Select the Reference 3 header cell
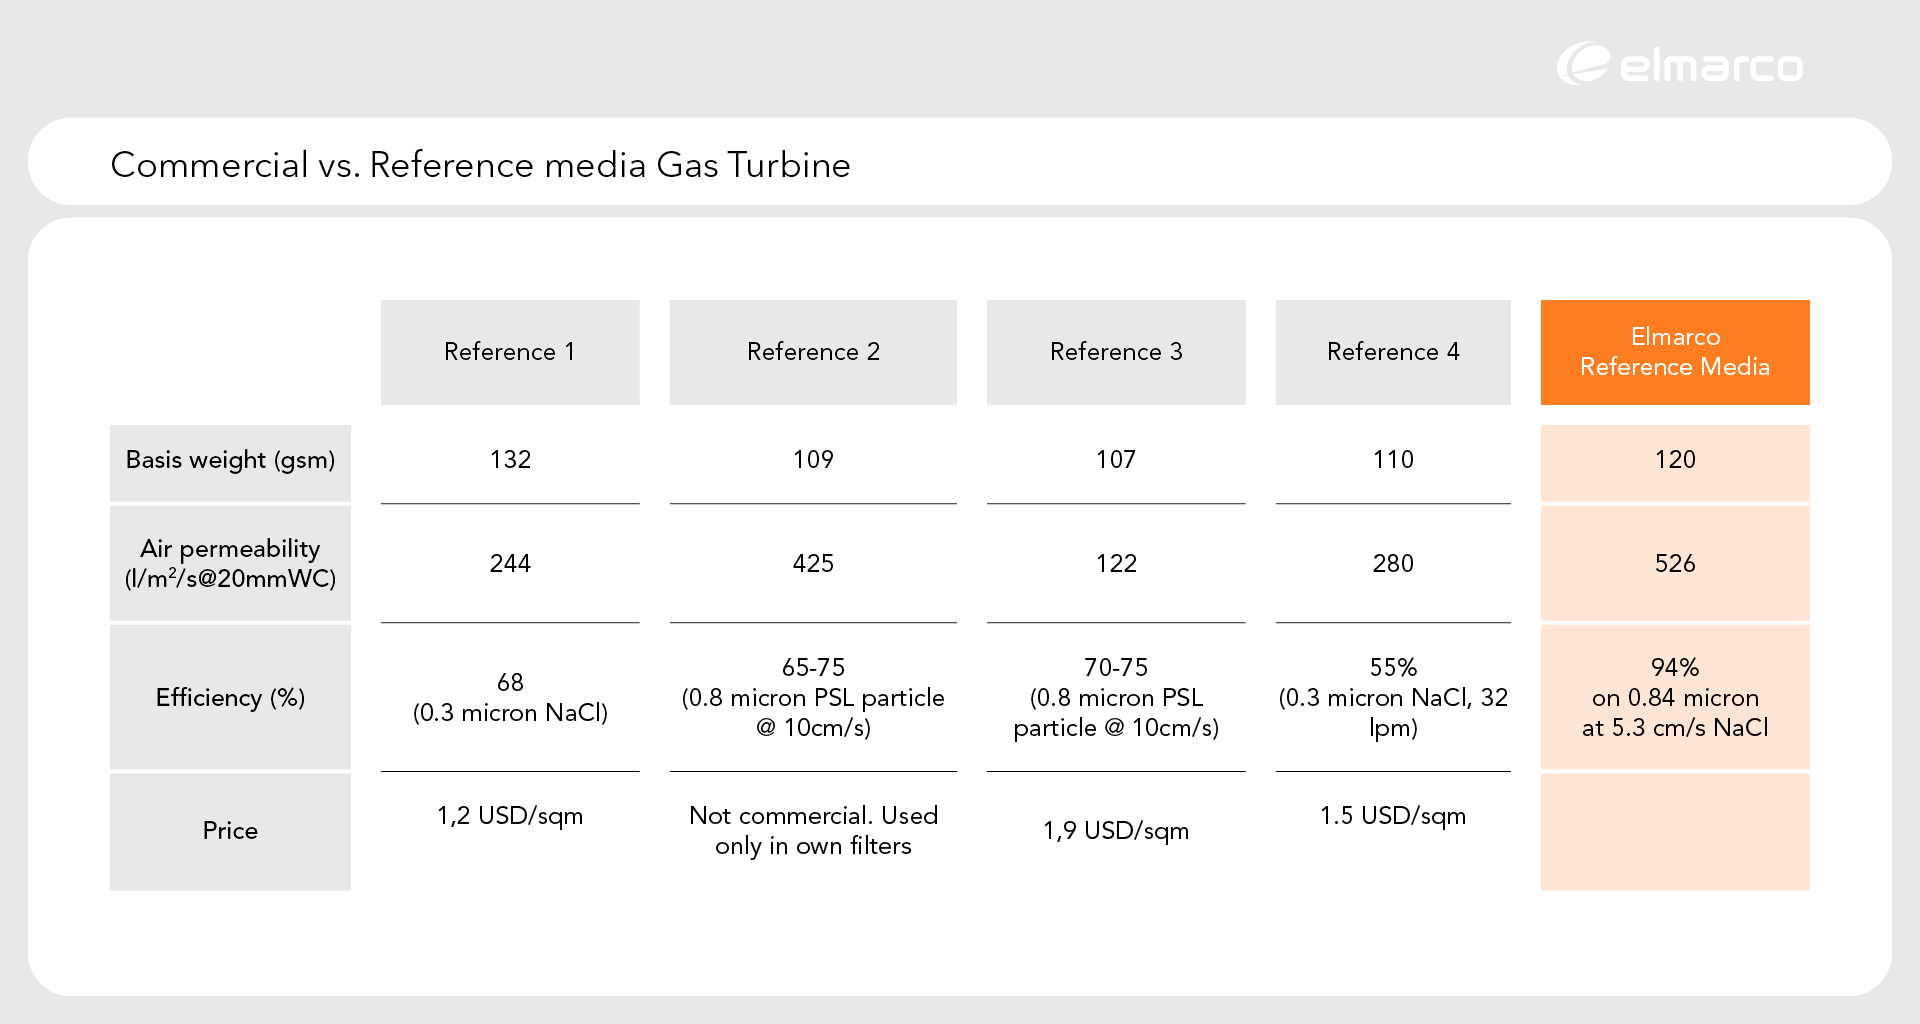This screenshot has width=1920, height=1024. pyautogui.click(x=1116, y=352)
